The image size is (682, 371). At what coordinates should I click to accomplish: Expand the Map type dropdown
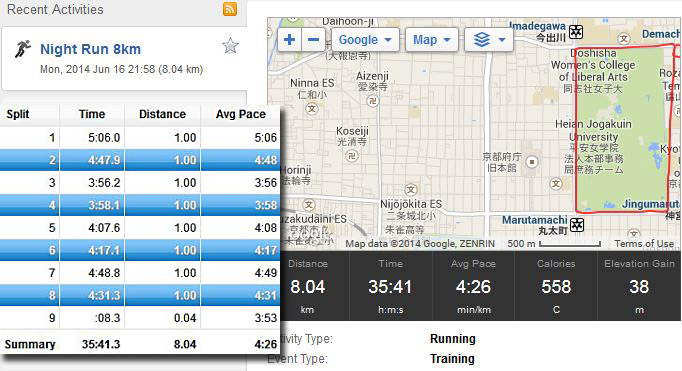[x=431, y=40]
